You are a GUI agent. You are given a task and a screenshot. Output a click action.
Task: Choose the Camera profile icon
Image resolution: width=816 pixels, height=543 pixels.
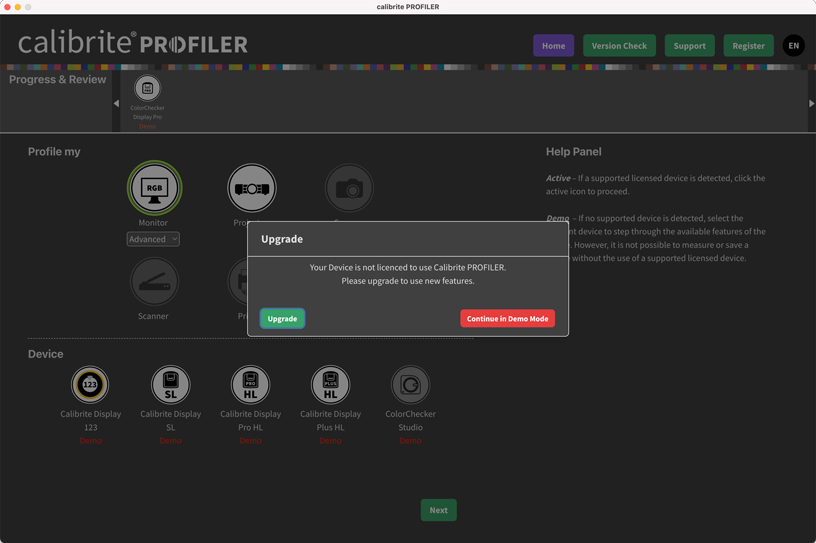(348, 187)
